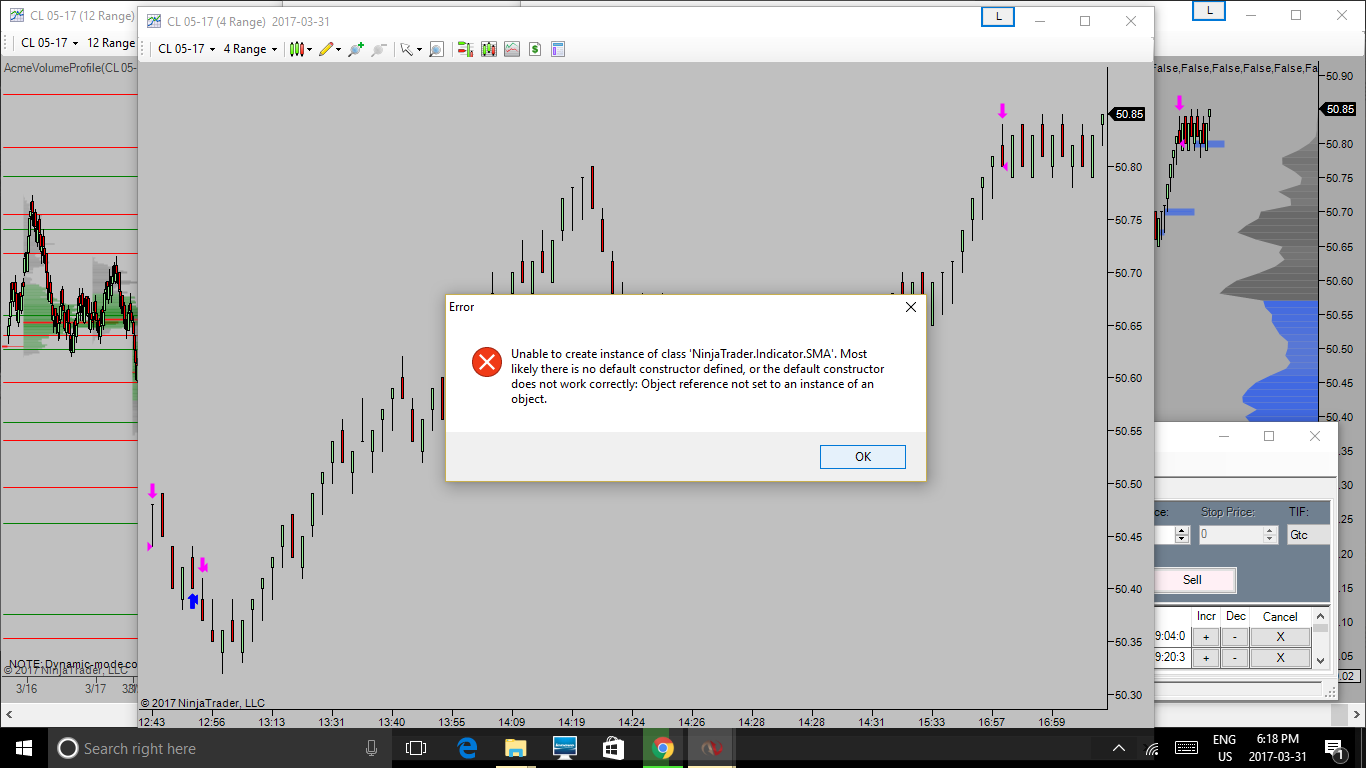Click OK in the Error dialog

coord(863,457)
